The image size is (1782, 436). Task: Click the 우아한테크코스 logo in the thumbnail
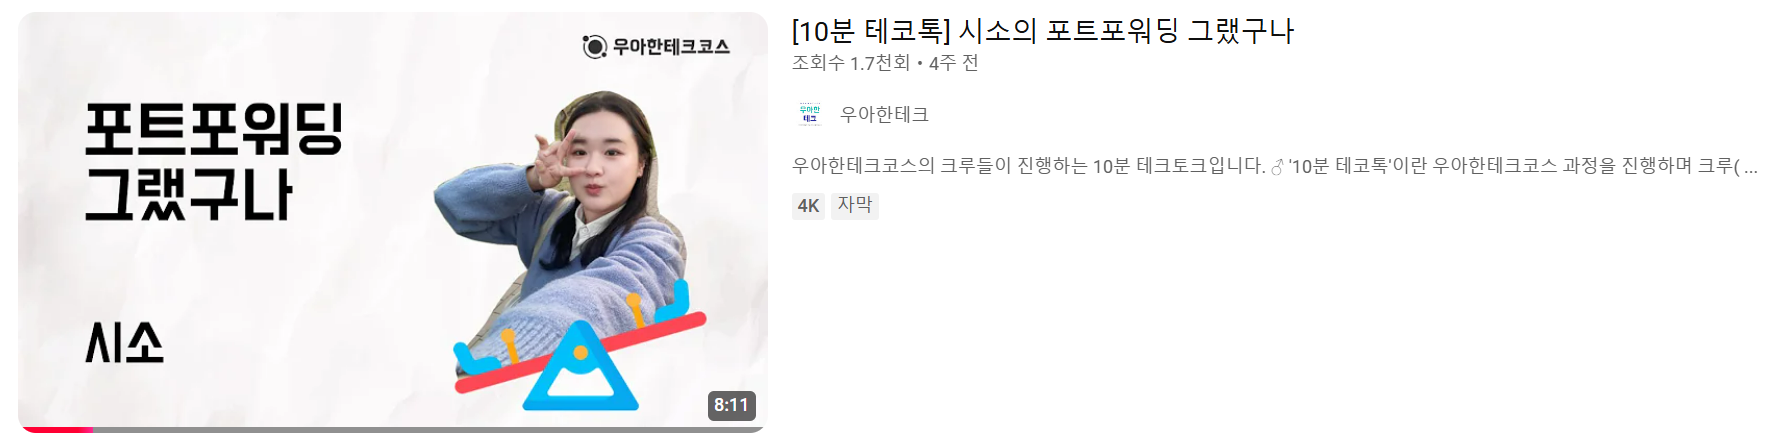(656, 46)
